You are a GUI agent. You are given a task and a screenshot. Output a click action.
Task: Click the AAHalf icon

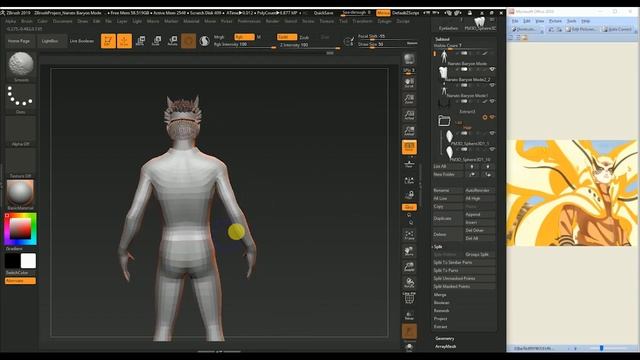(x=409, y=131)
